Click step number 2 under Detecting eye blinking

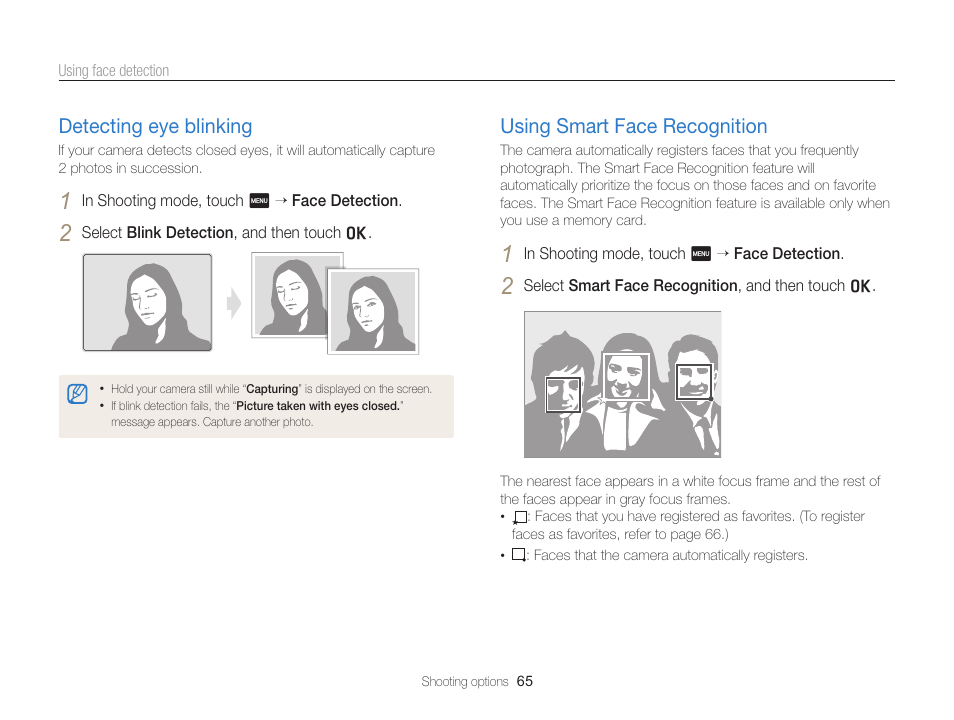(x=66, y=234)
